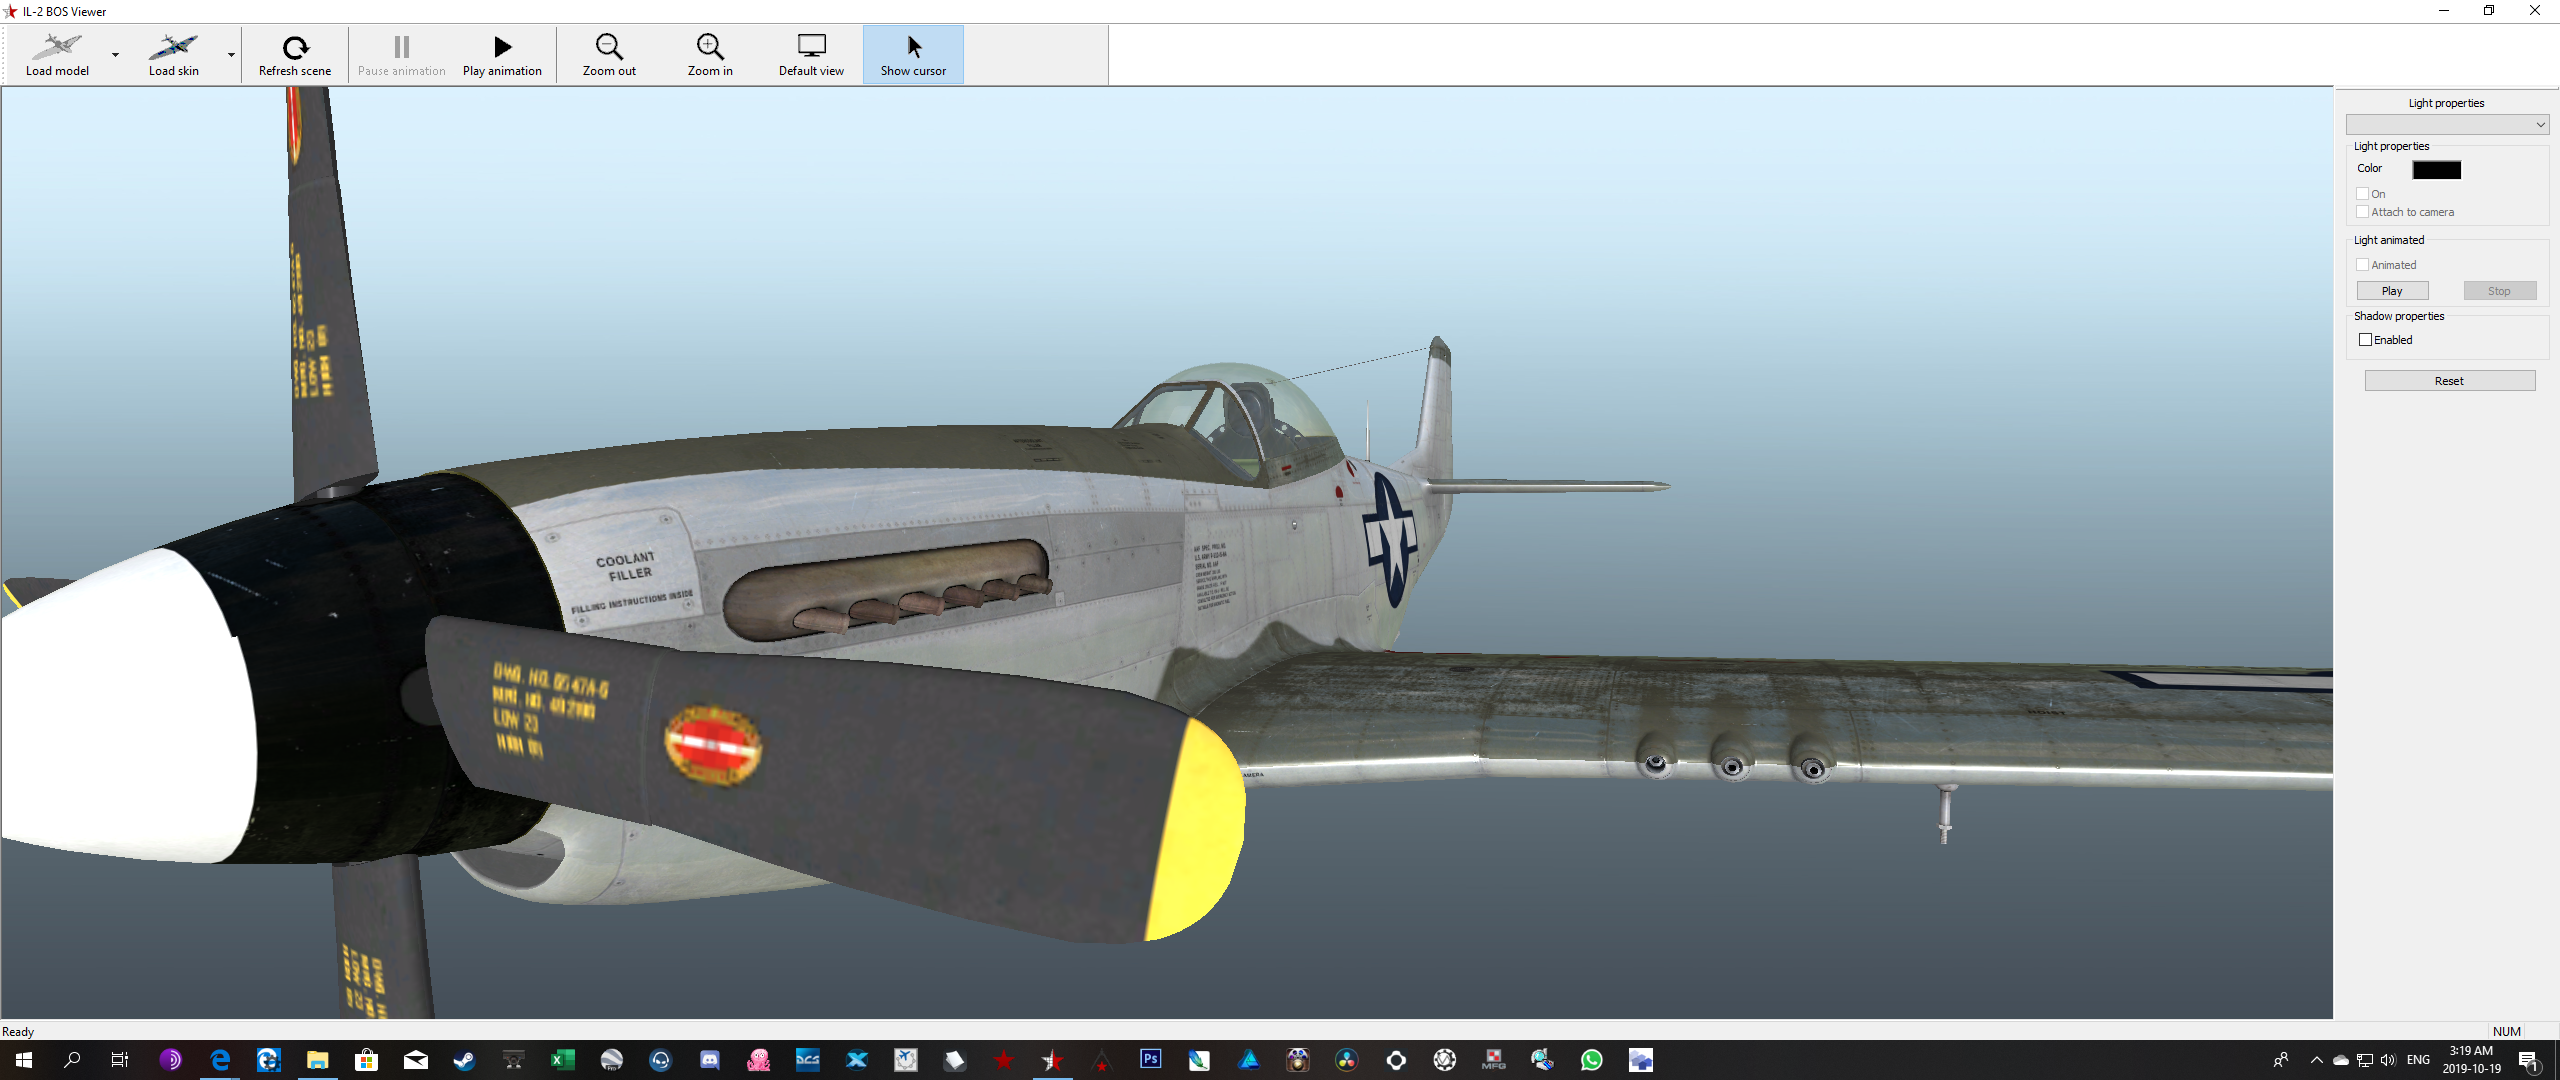Check Attach to camera option

2363,212
